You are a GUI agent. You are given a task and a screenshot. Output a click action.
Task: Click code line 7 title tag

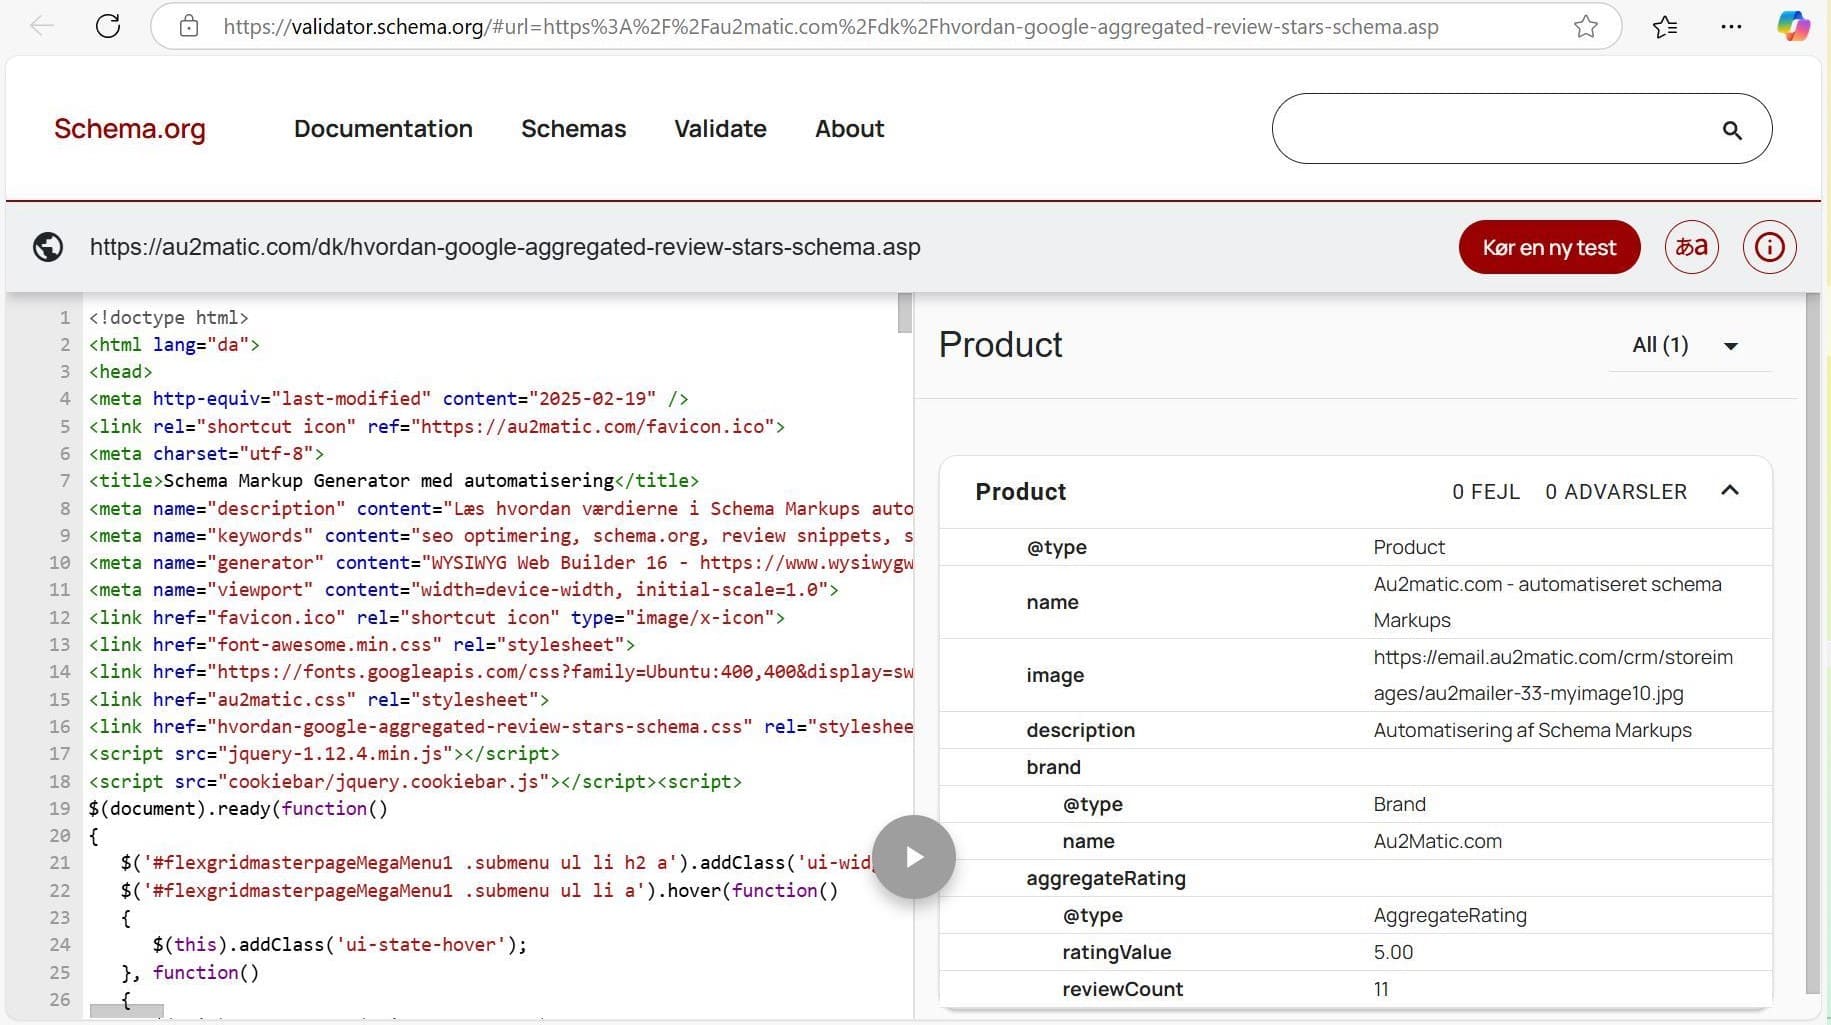point(394,481)
